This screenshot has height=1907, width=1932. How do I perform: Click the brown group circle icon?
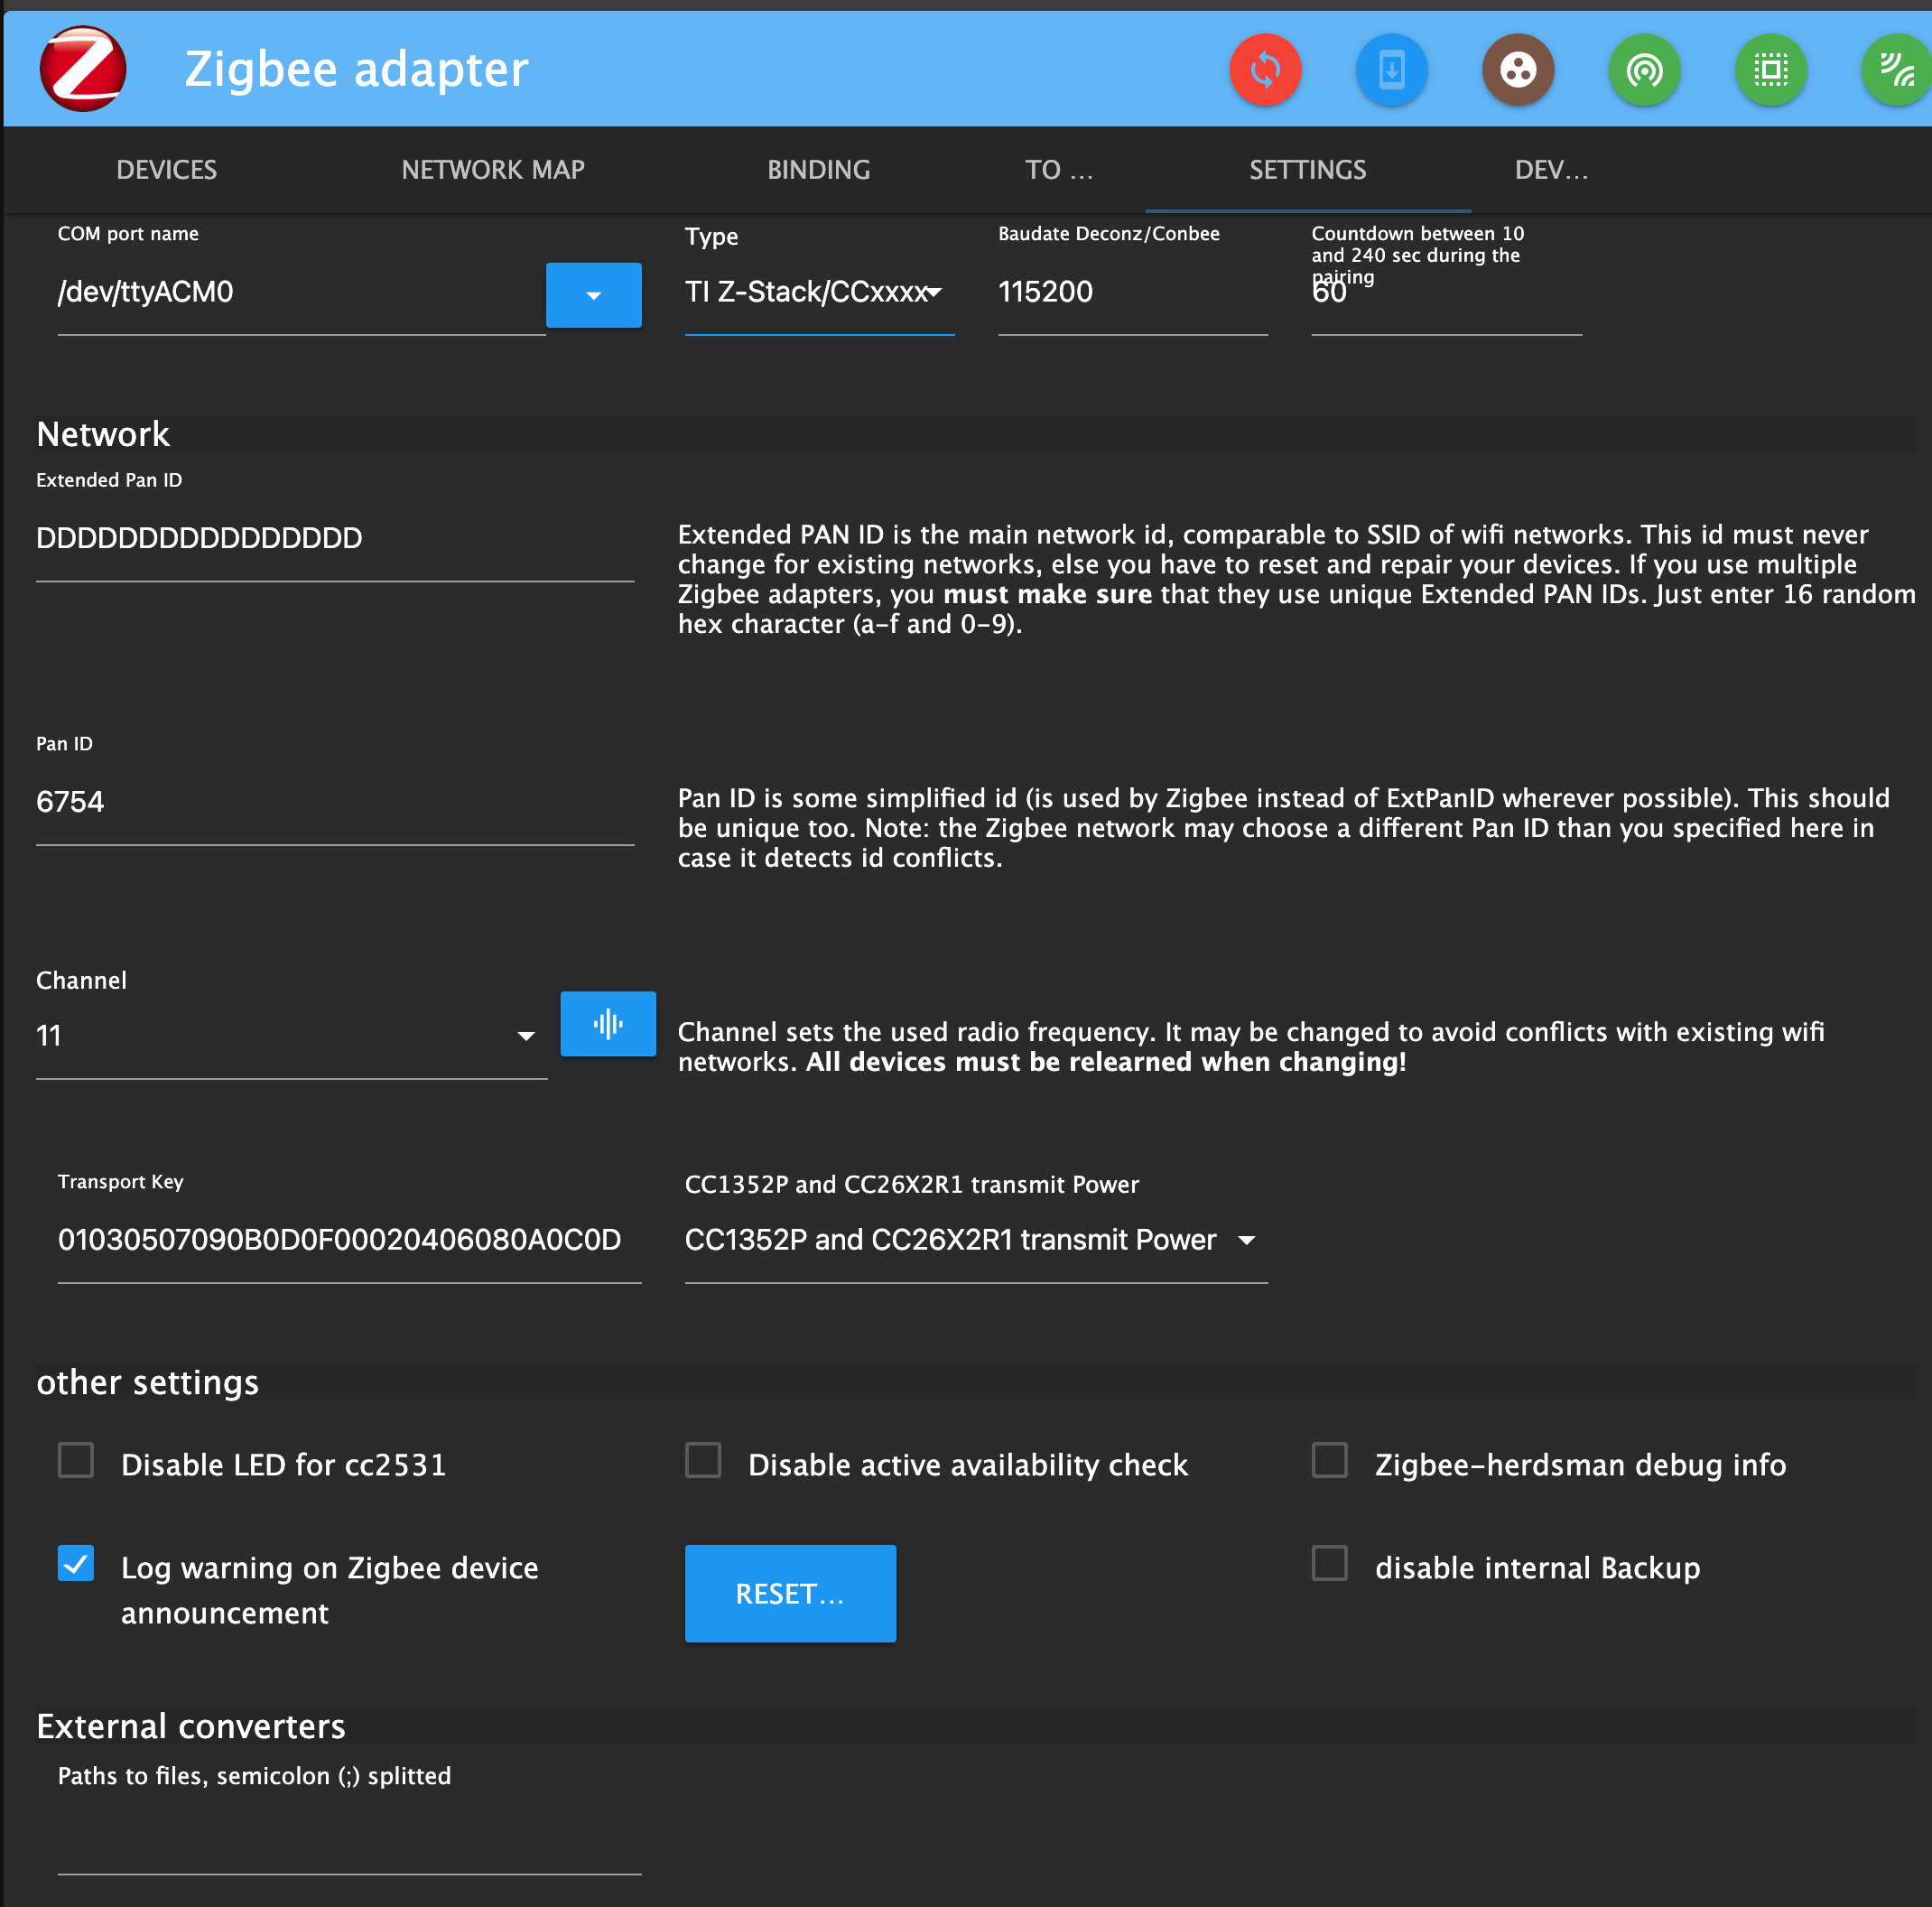[1517, 70]
